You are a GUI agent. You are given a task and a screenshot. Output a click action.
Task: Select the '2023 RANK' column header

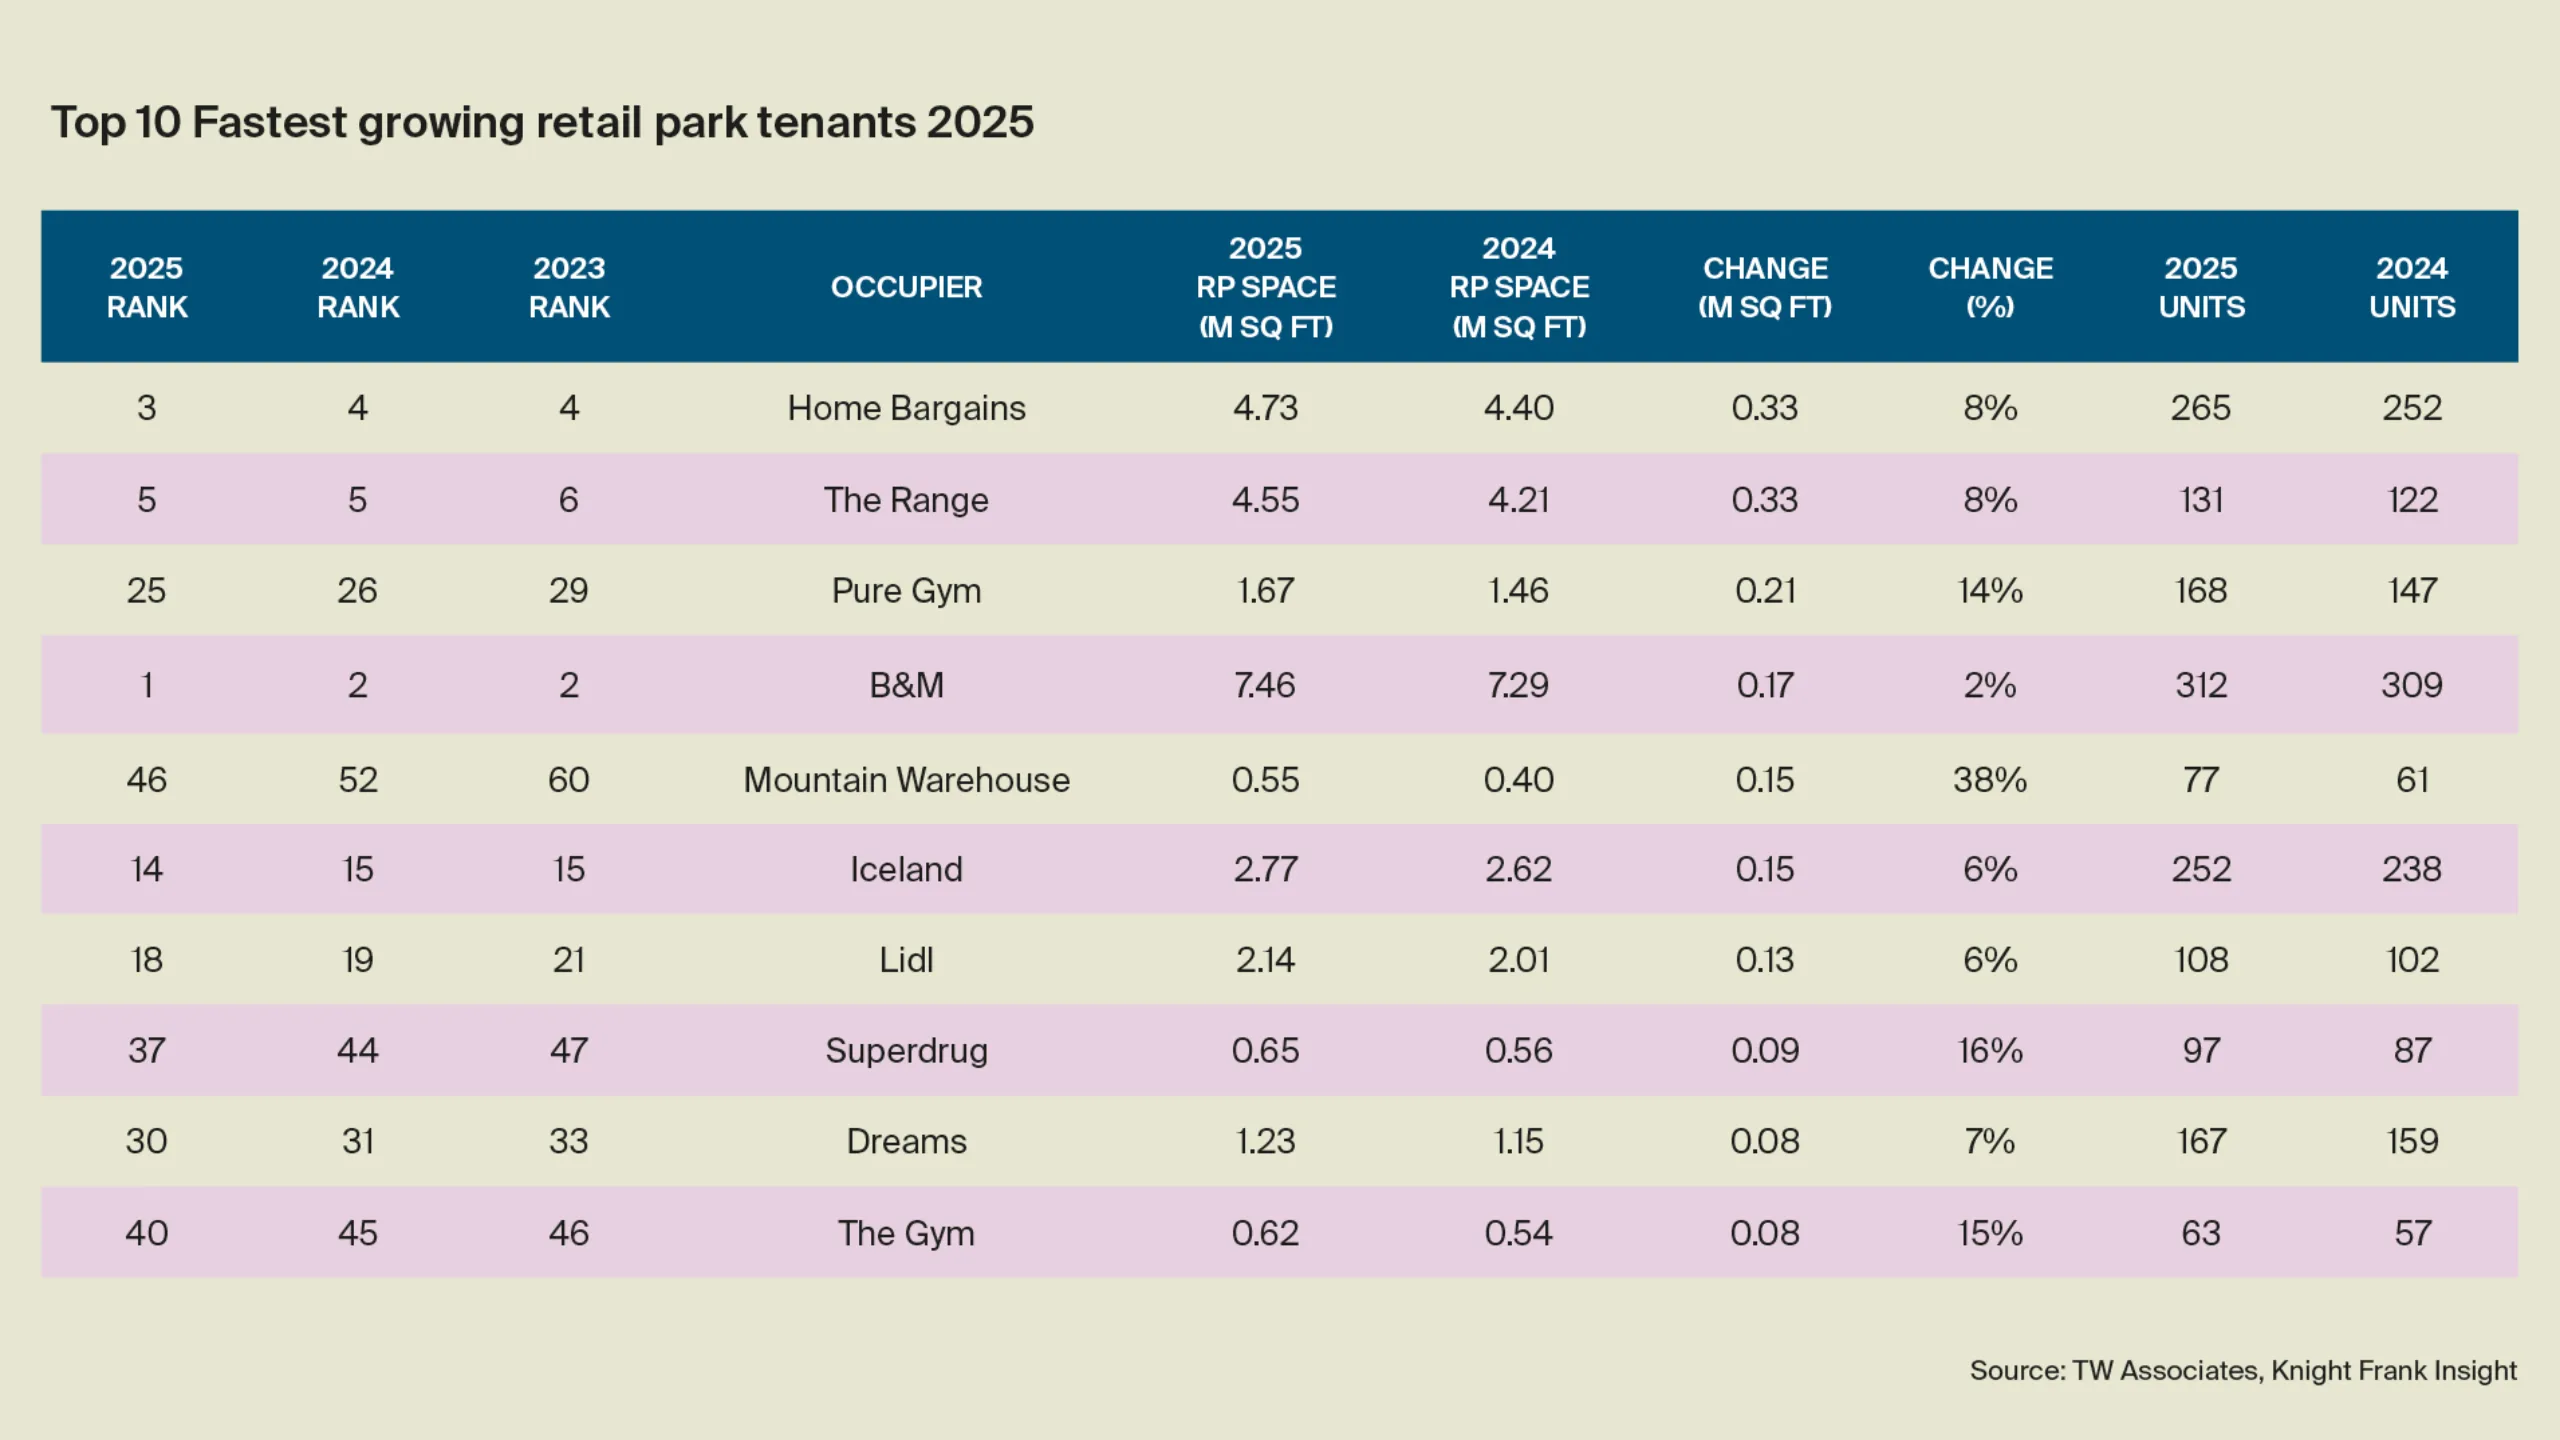click(x=569, y=287)
